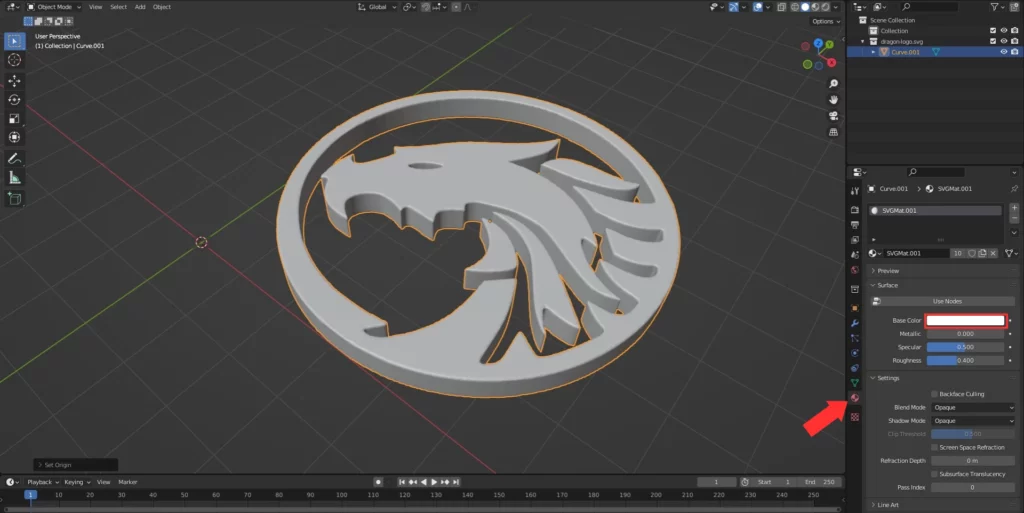The image size is (1024, 513).
Task: Choose the Scale tool
Action: pos(15,118)
